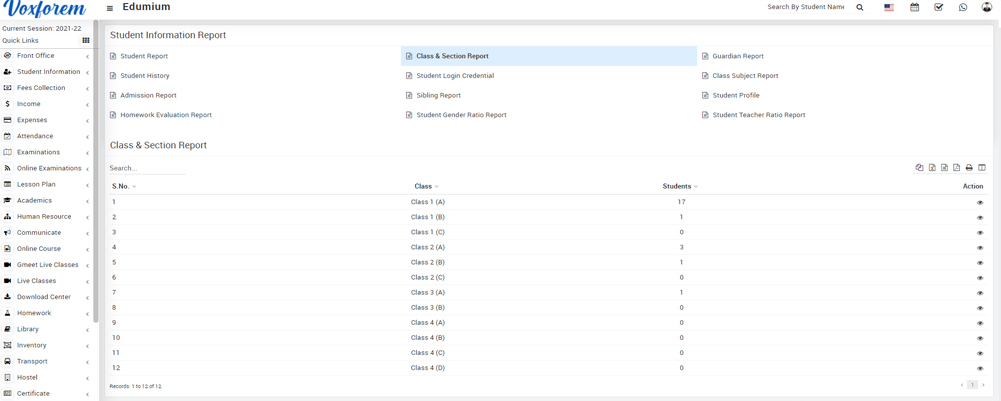Open the task checklist icon
The height and width of the screenshot is (401, 1001).
pos(938,7)
